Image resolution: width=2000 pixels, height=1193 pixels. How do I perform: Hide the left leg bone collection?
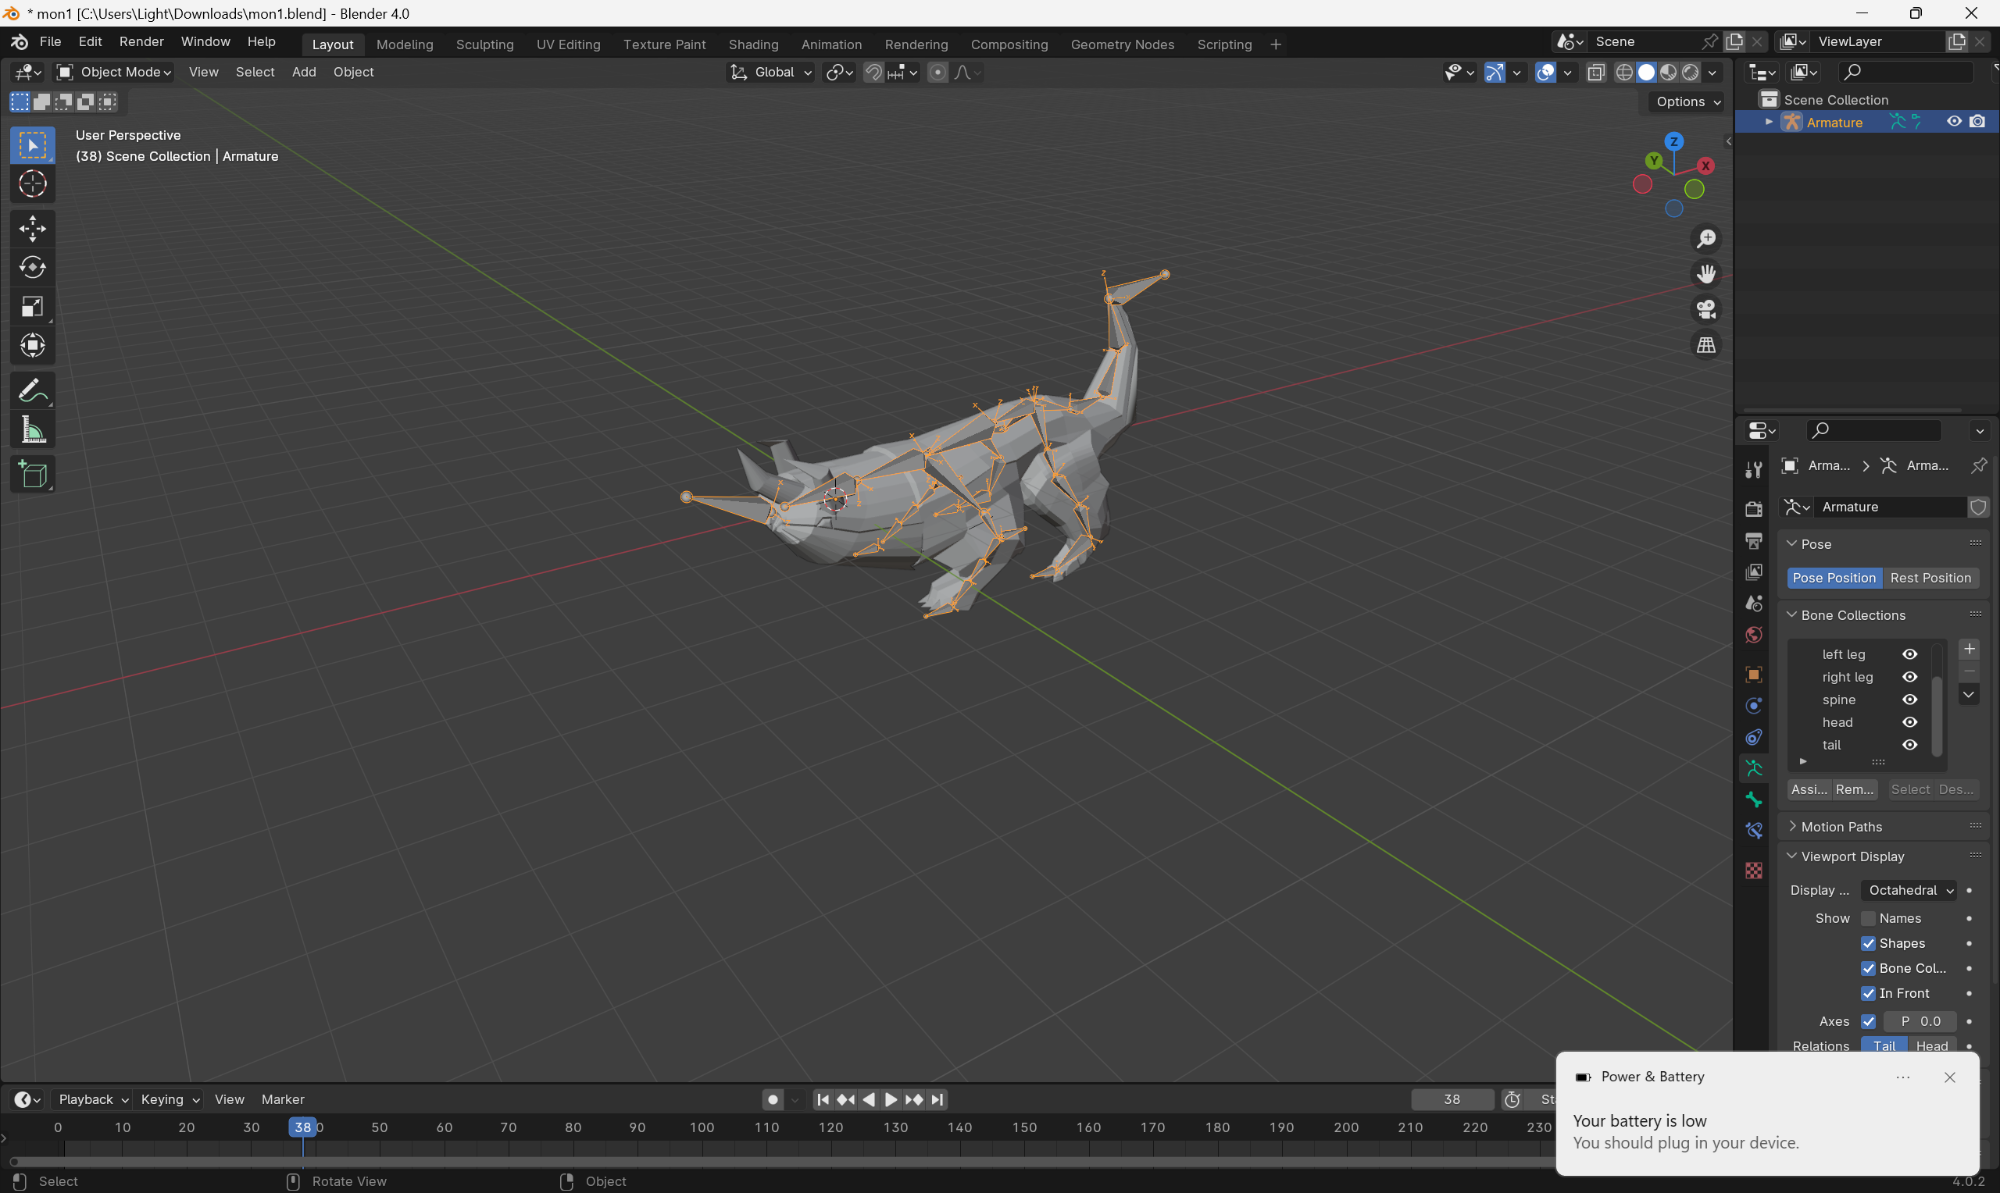[x=1909, y=654]
